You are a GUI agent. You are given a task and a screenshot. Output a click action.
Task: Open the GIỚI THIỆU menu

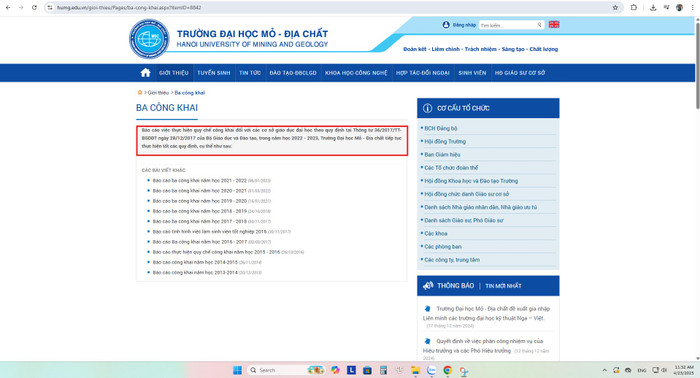[174, 73]
